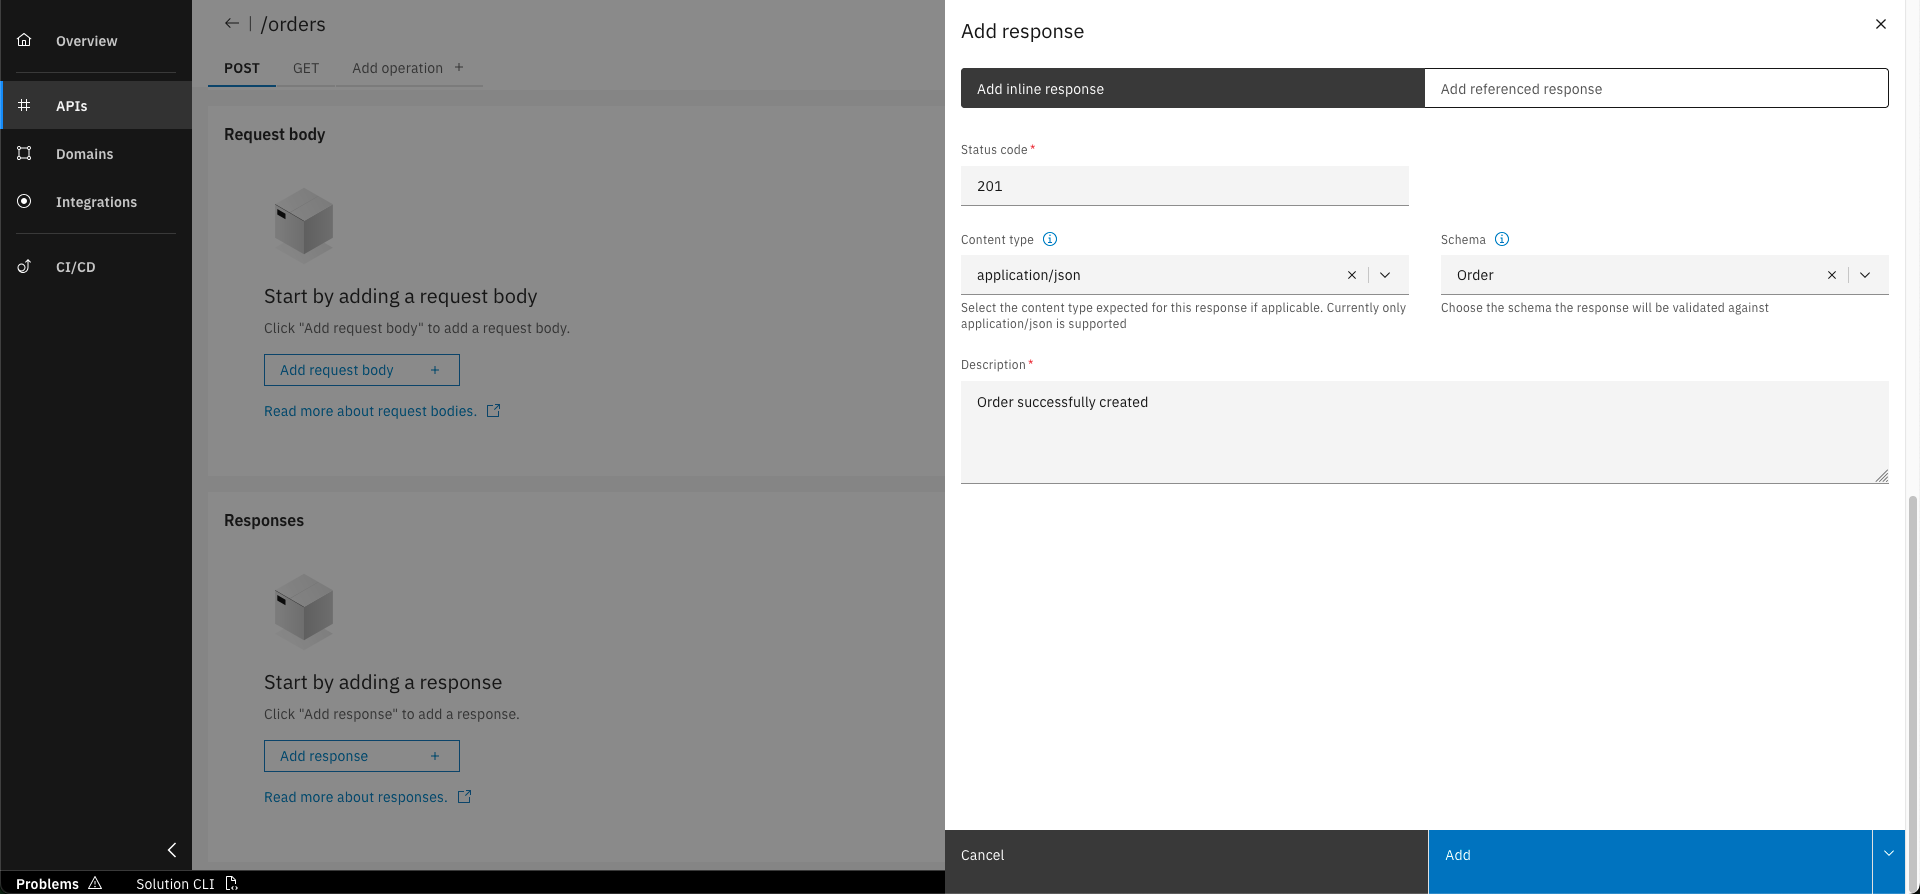Image resolution: width=1920 pixels, height=894 pixels.
Task: Open the Problems panel in status bar
Action: click(x=59, y=883)
